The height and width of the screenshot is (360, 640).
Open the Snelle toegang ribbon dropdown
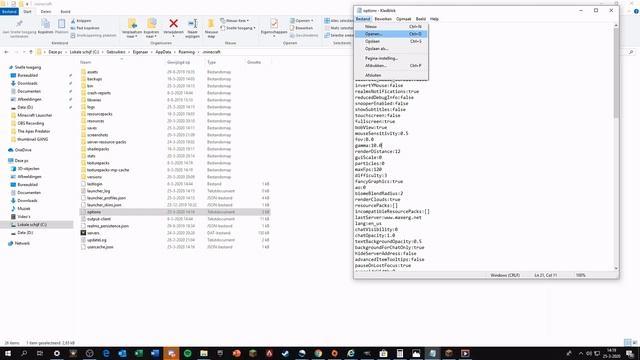click(238, 28)
